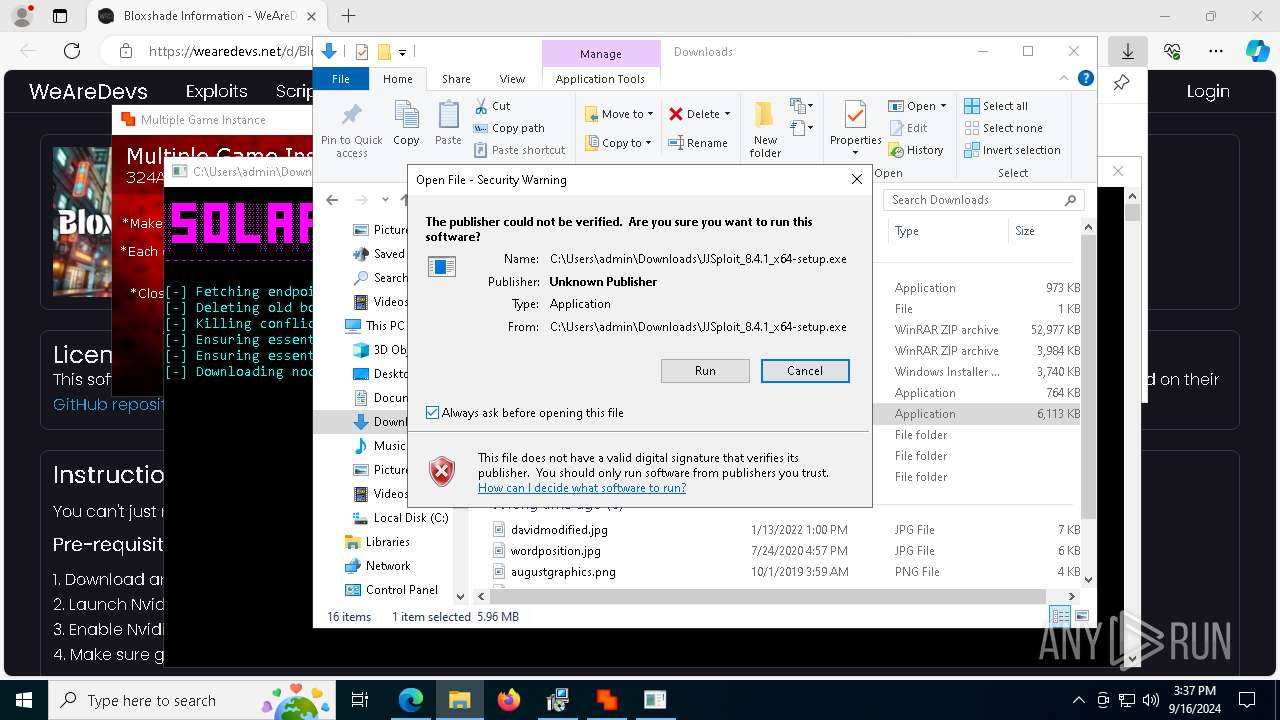This screenshot has height=720, width=1280.
Task: Switch to the large icons view layout icon
Action: tap(1081, 617)
